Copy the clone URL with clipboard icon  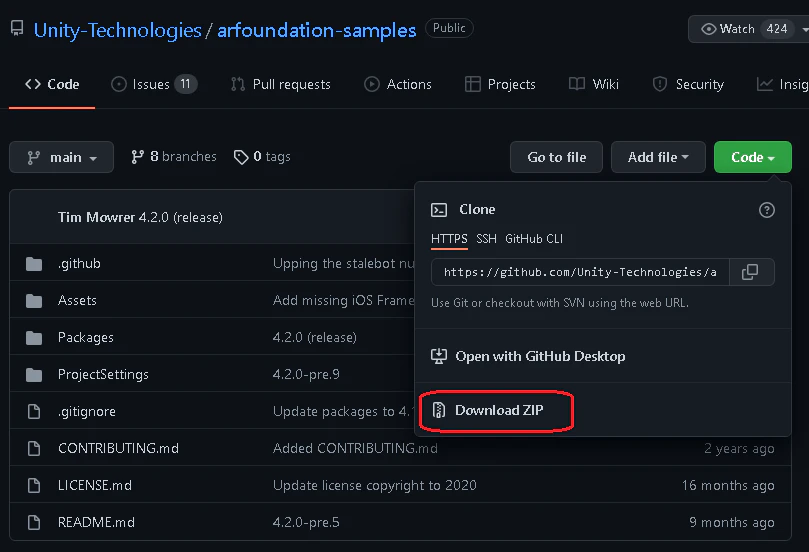tap(751, 272)
